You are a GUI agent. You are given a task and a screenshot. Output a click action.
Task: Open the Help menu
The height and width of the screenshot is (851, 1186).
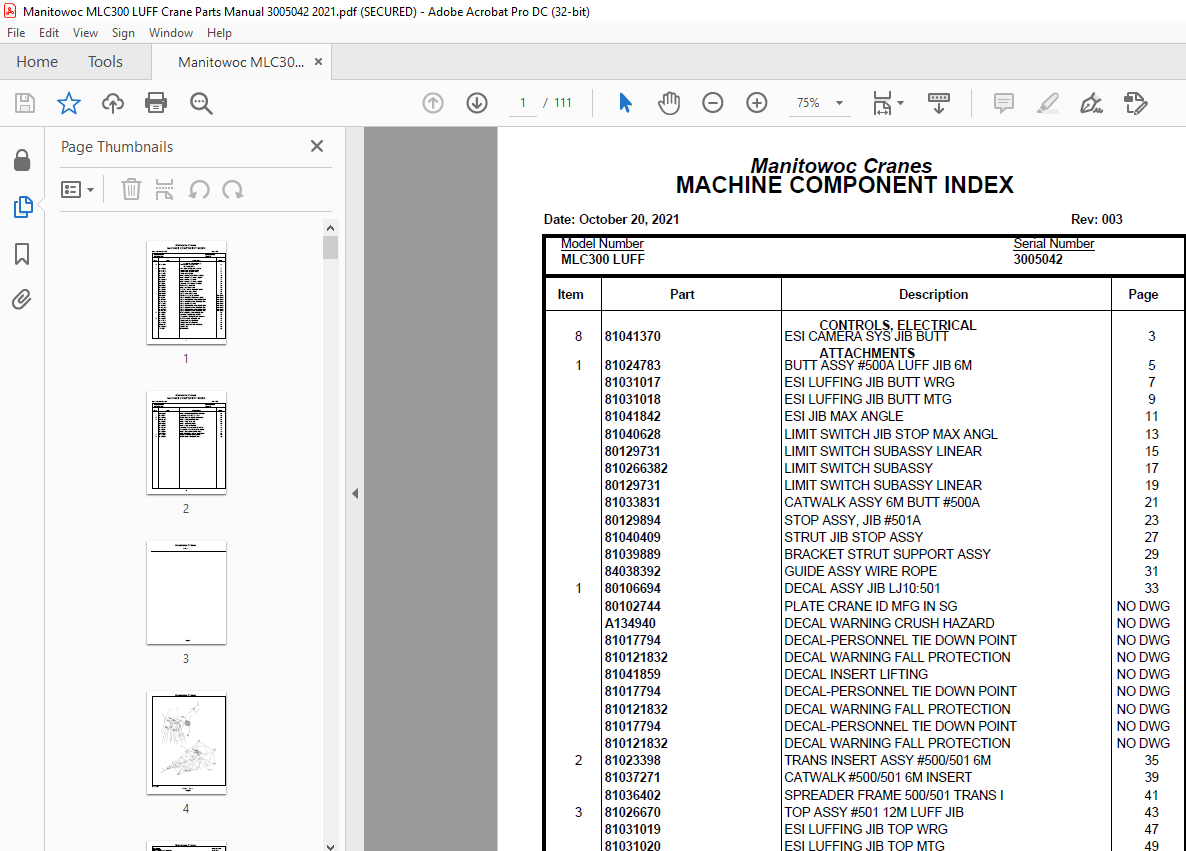click(219, 33)
